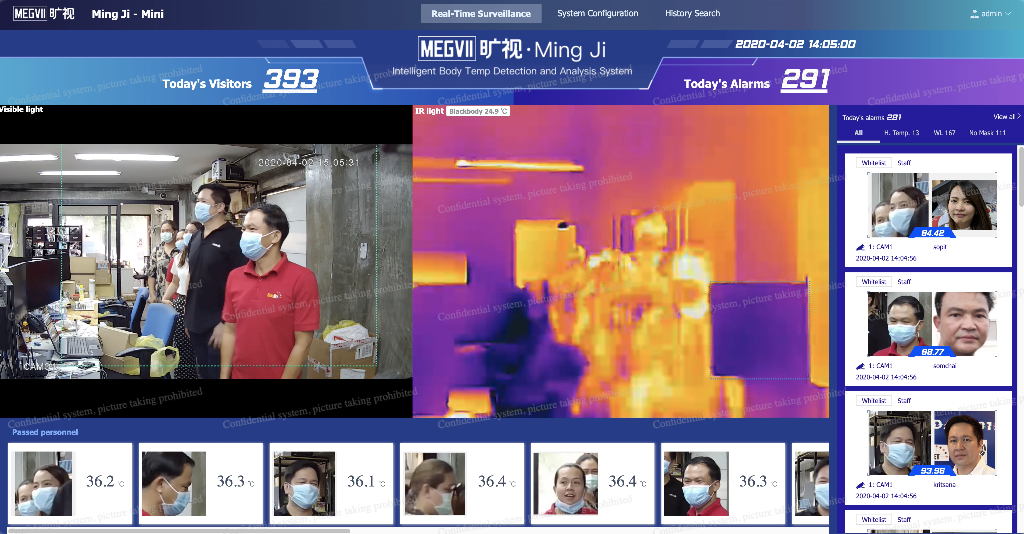Click the kritsana name label

pos(944,484)
